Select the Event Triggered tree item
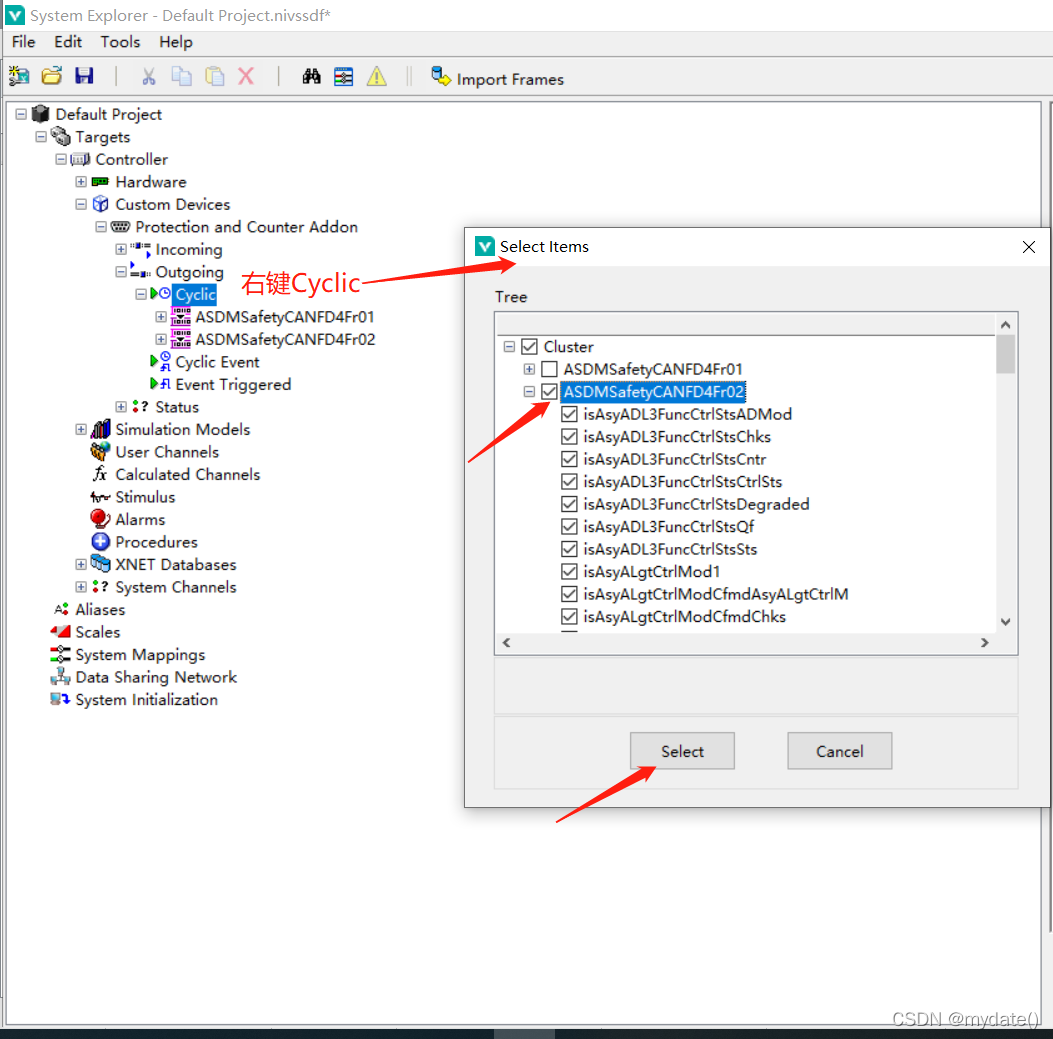Viewport: 1053px width, 1039px height. (x=233, y=385)
